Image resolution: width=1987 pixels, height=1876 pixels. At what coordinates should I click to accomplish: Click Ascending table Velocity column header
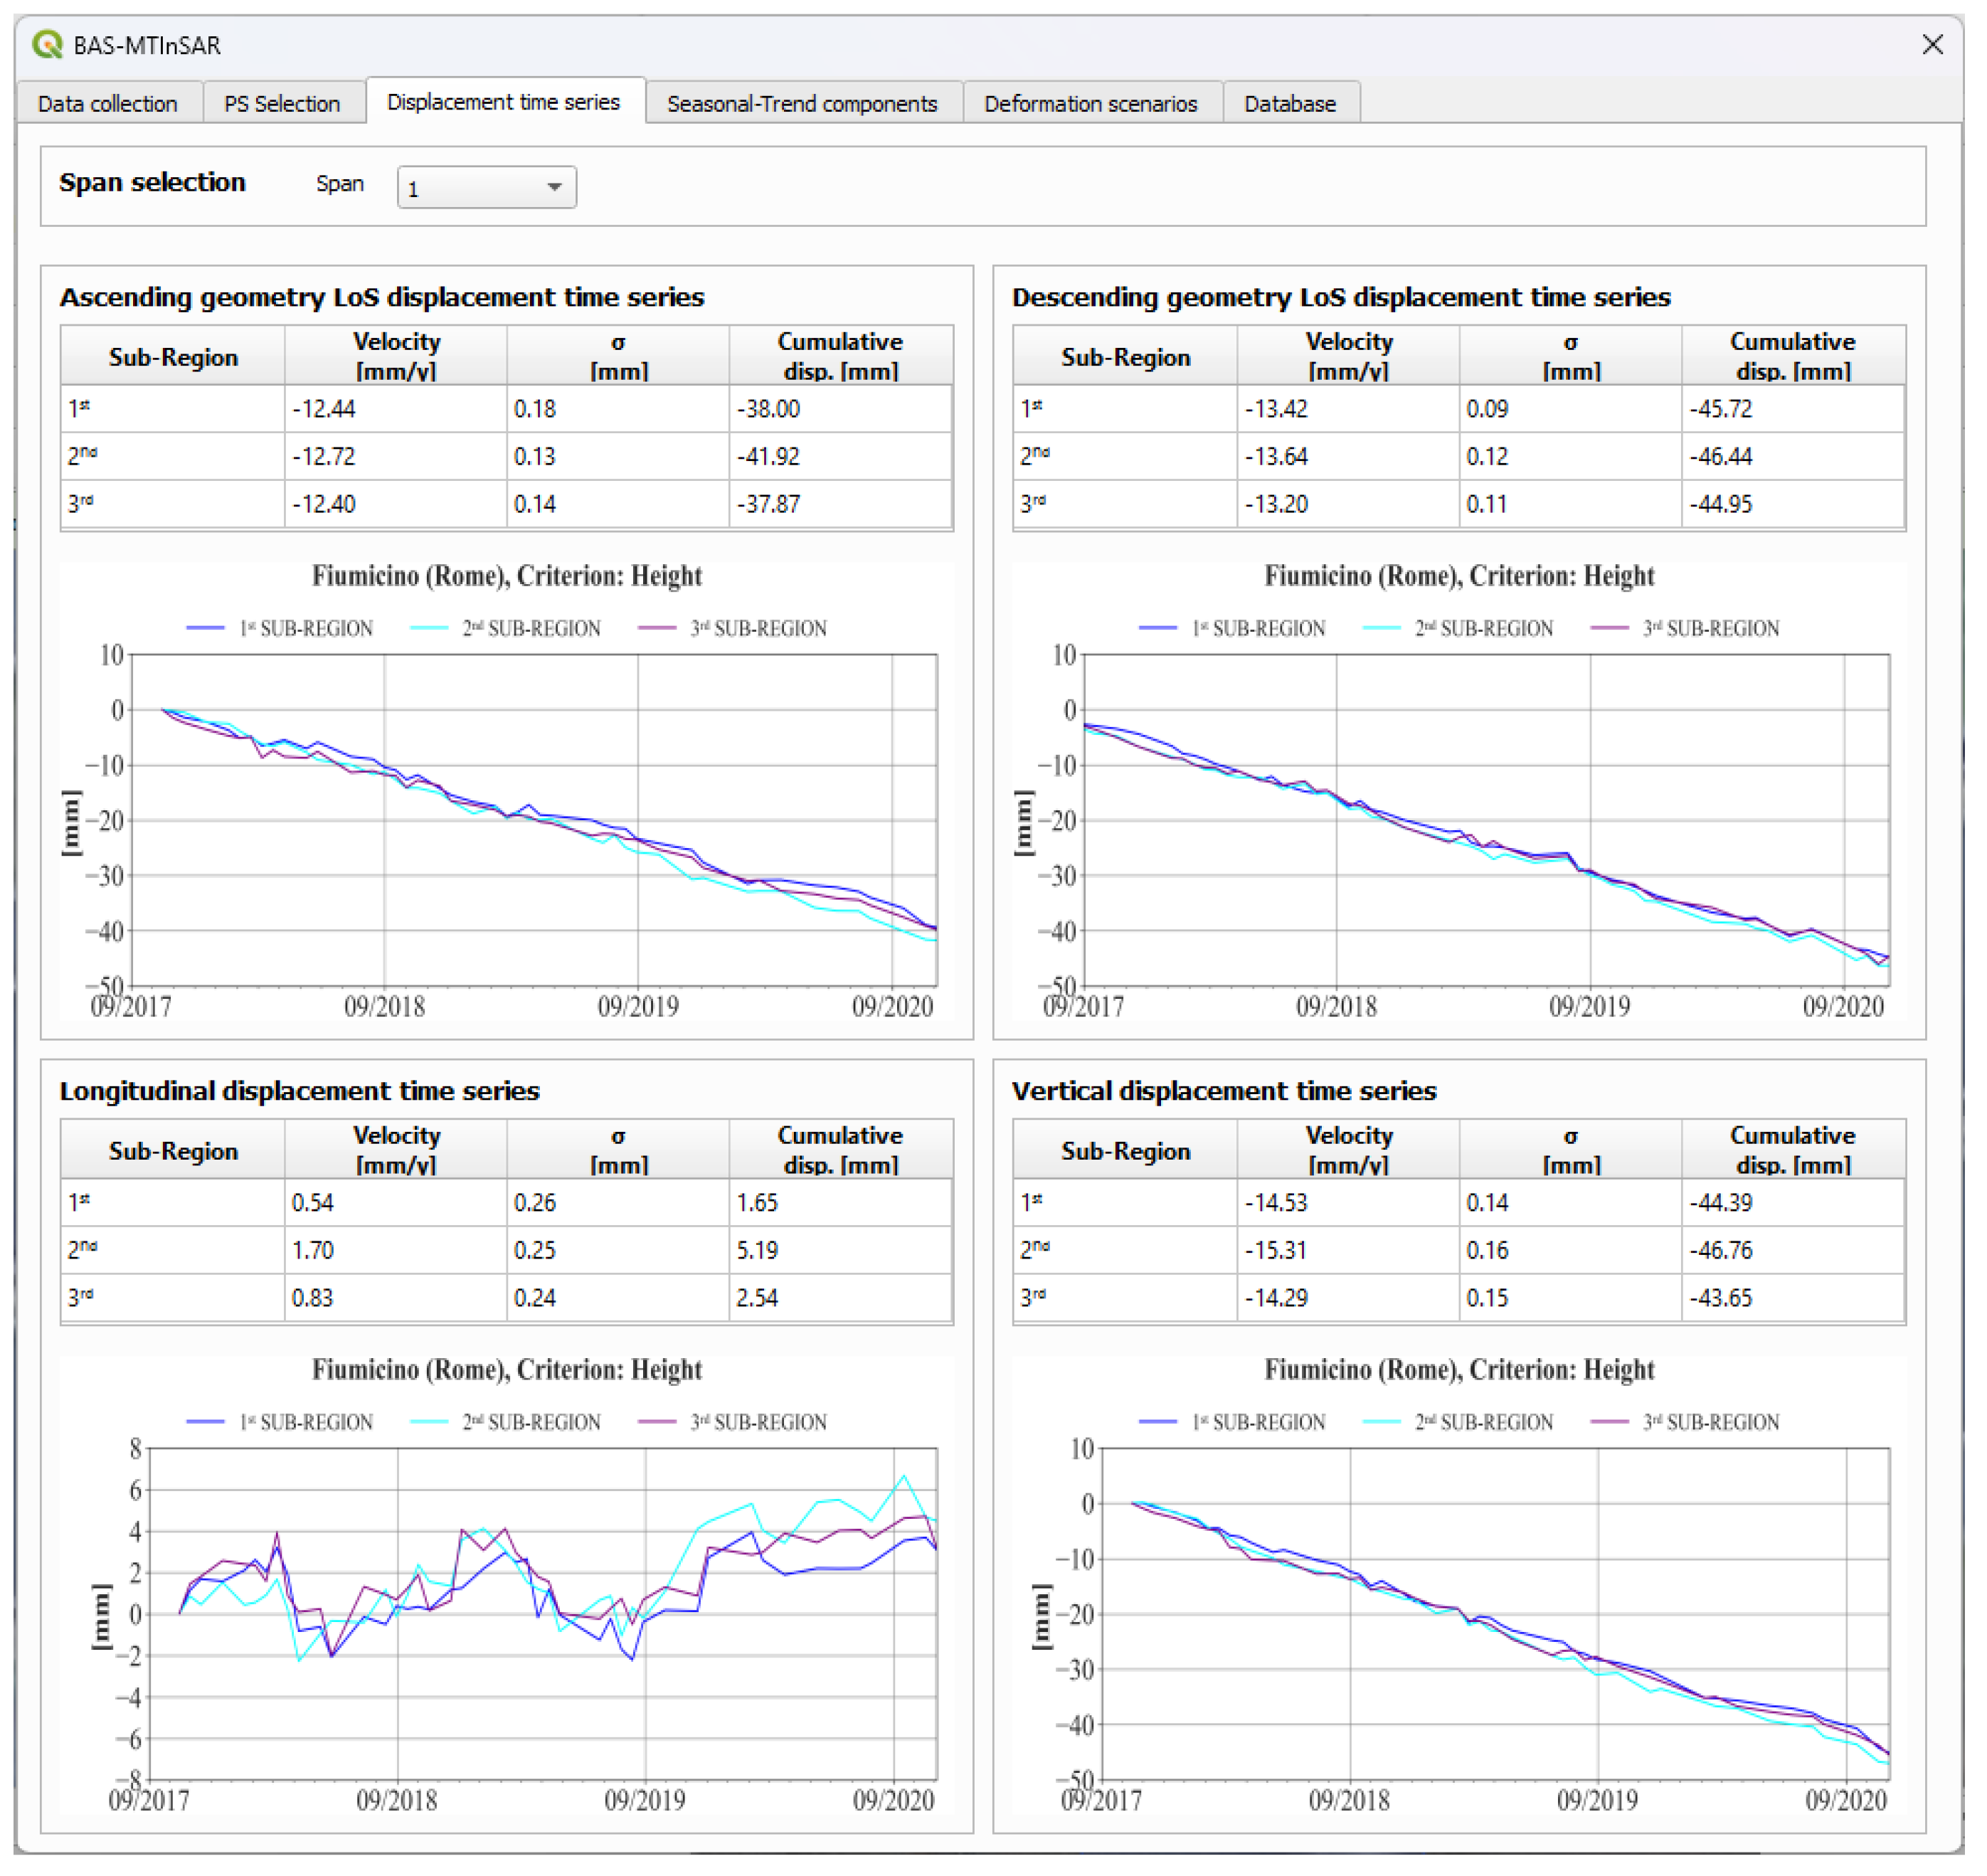click(398, 358)
